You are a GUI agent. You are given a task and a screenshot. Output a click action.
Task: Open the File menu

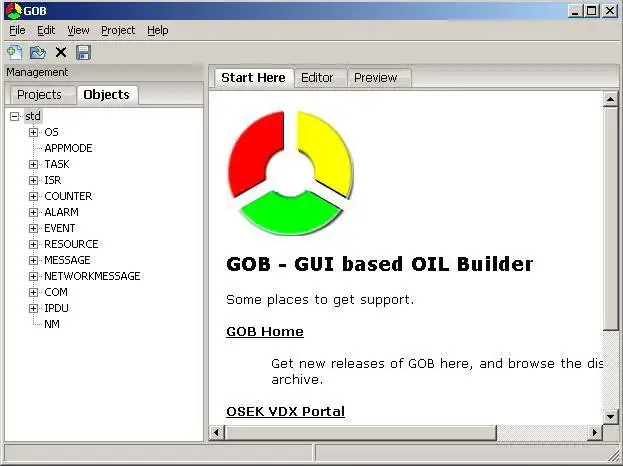17,30
